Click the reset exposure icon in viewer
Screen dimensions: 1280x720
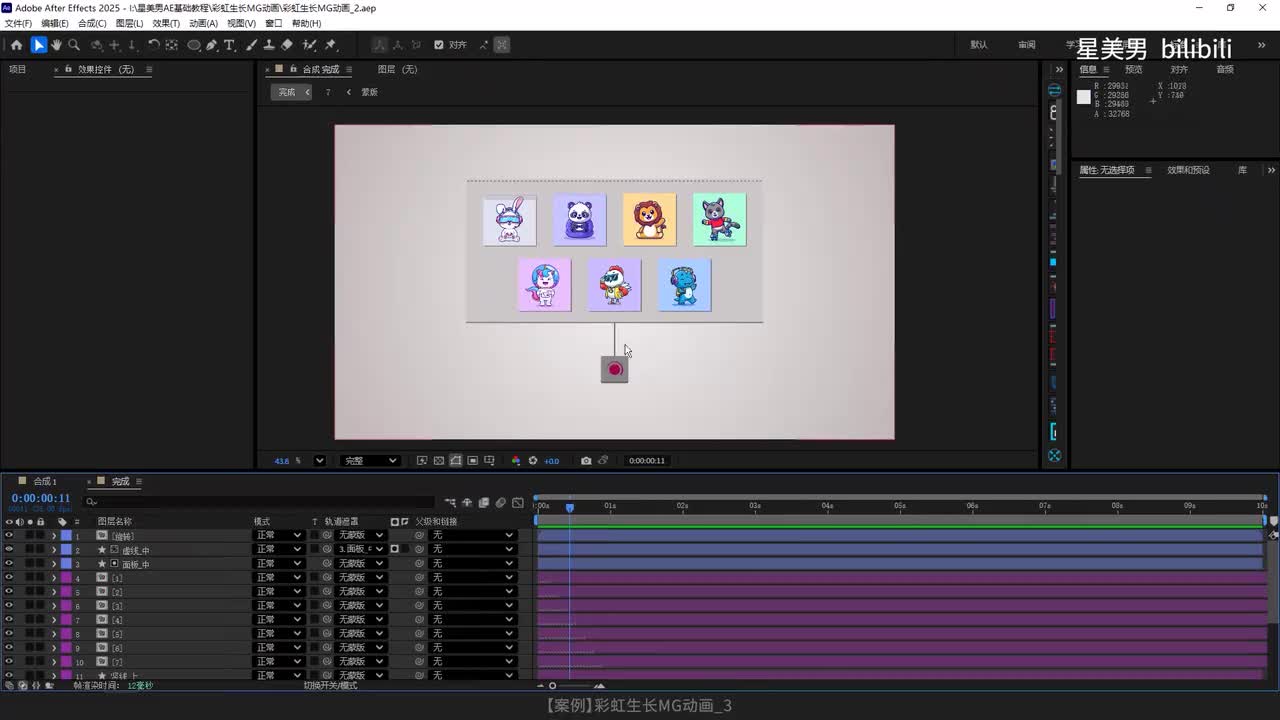click(x=533, y=461)
